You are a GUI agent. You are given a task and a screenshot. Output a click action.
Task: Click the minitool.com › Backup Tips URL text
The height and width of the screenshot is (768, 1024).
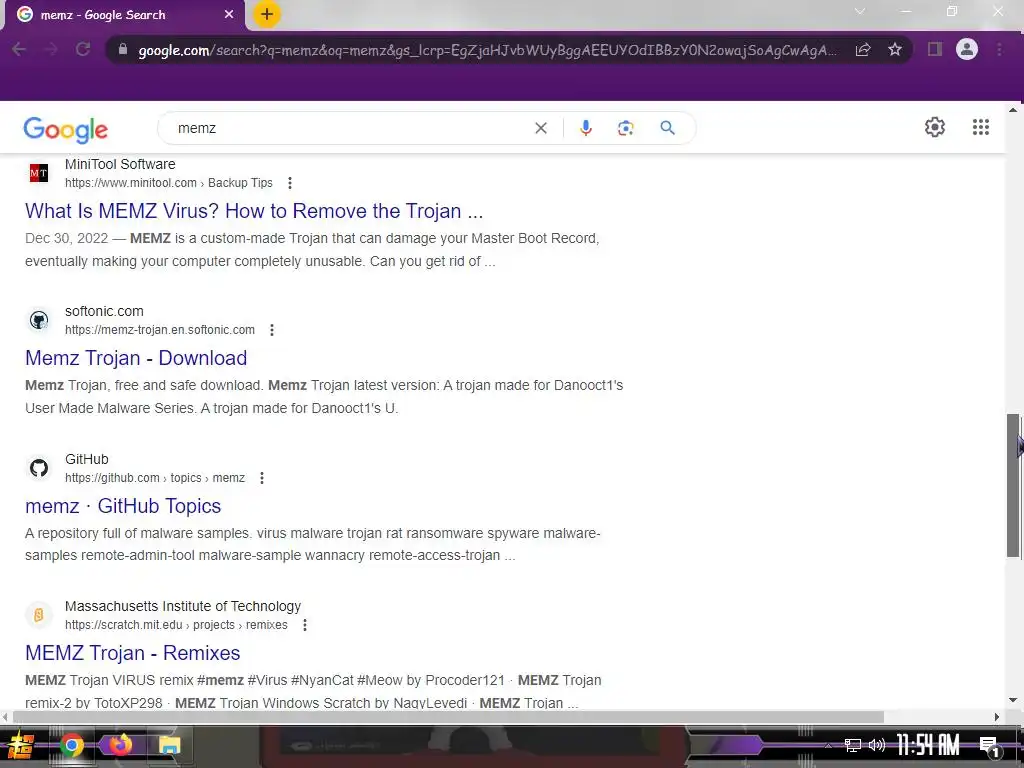coord(168,184)
